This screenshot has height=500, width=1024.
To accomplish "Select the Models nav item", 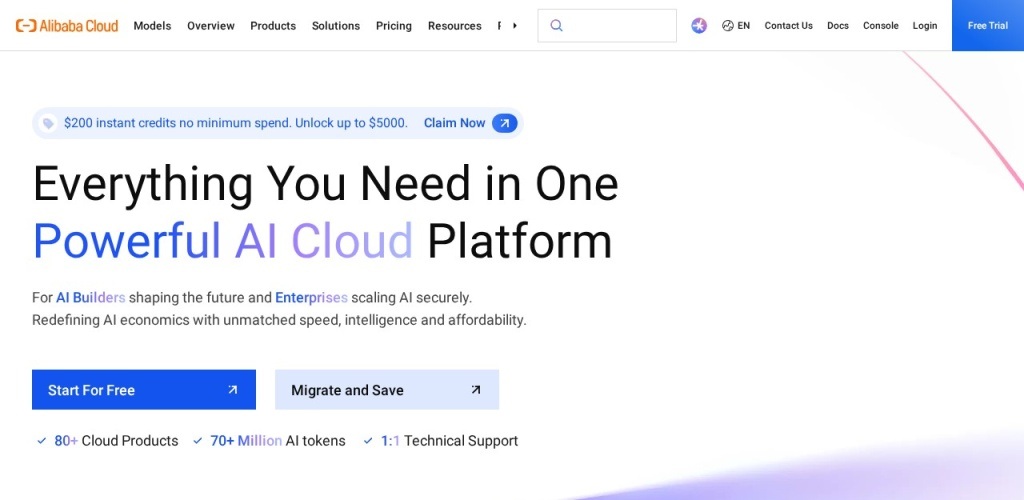I will pos(152,26).
